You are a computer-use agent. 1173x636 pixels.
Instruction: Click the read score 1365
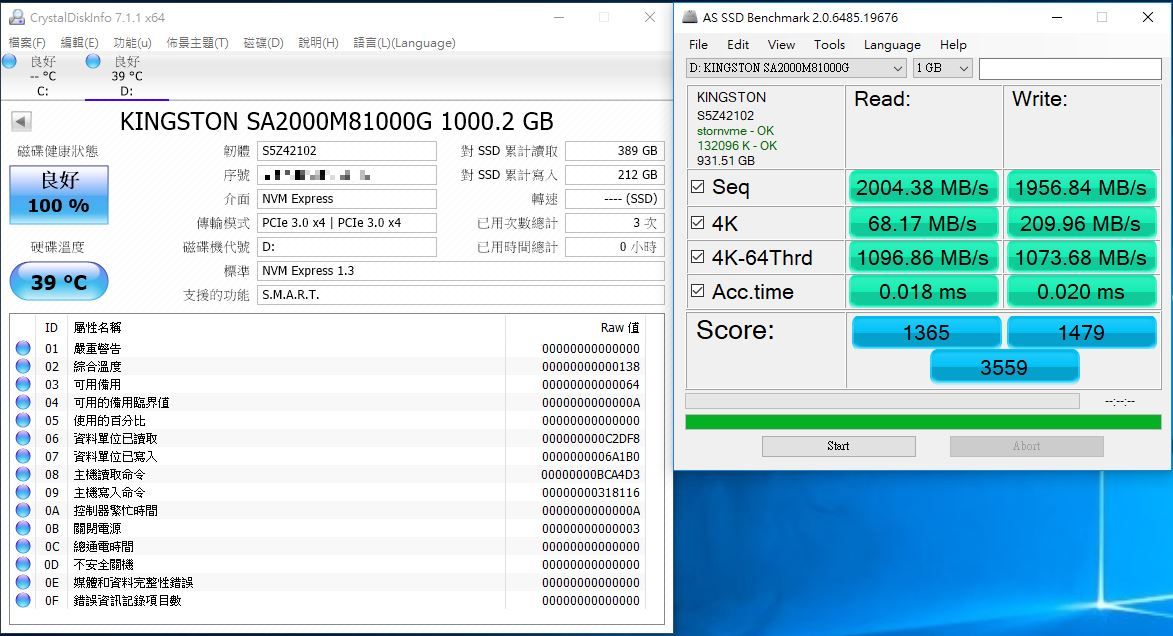pos(926,332)
